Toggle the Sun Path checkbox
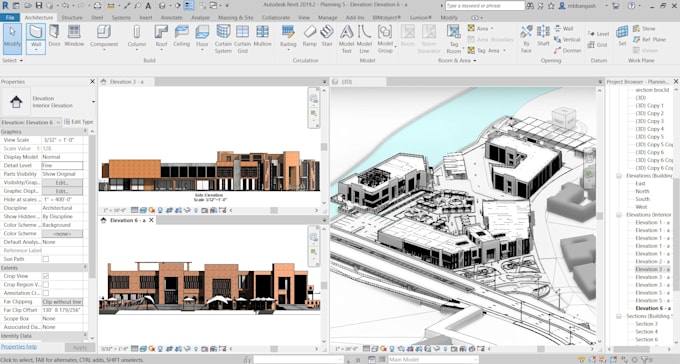 tap(46, 259)
